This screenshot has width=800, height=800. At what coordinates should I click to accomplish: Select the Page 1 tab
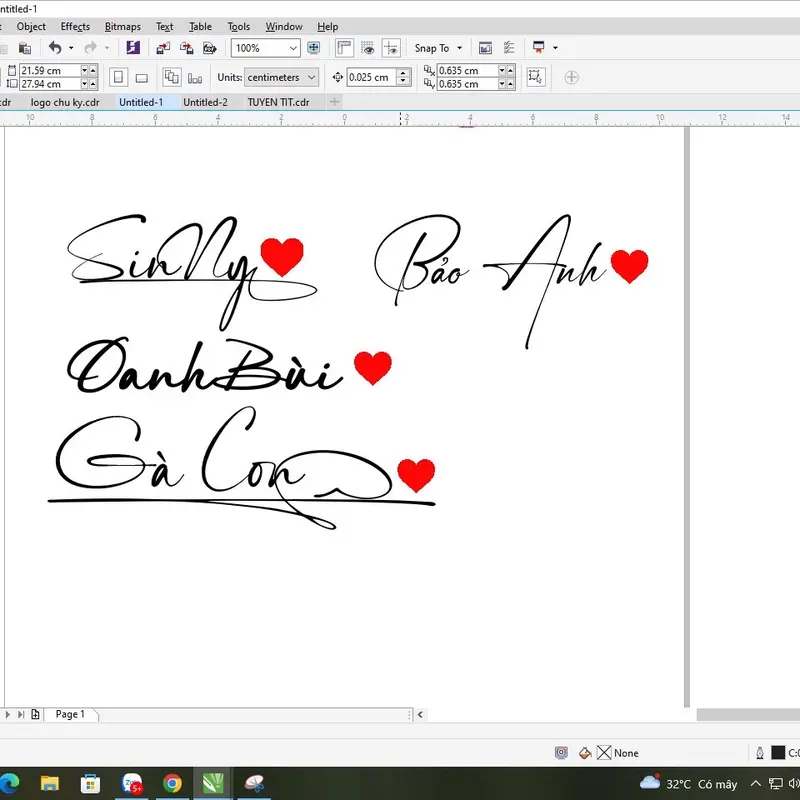point(70,714)
